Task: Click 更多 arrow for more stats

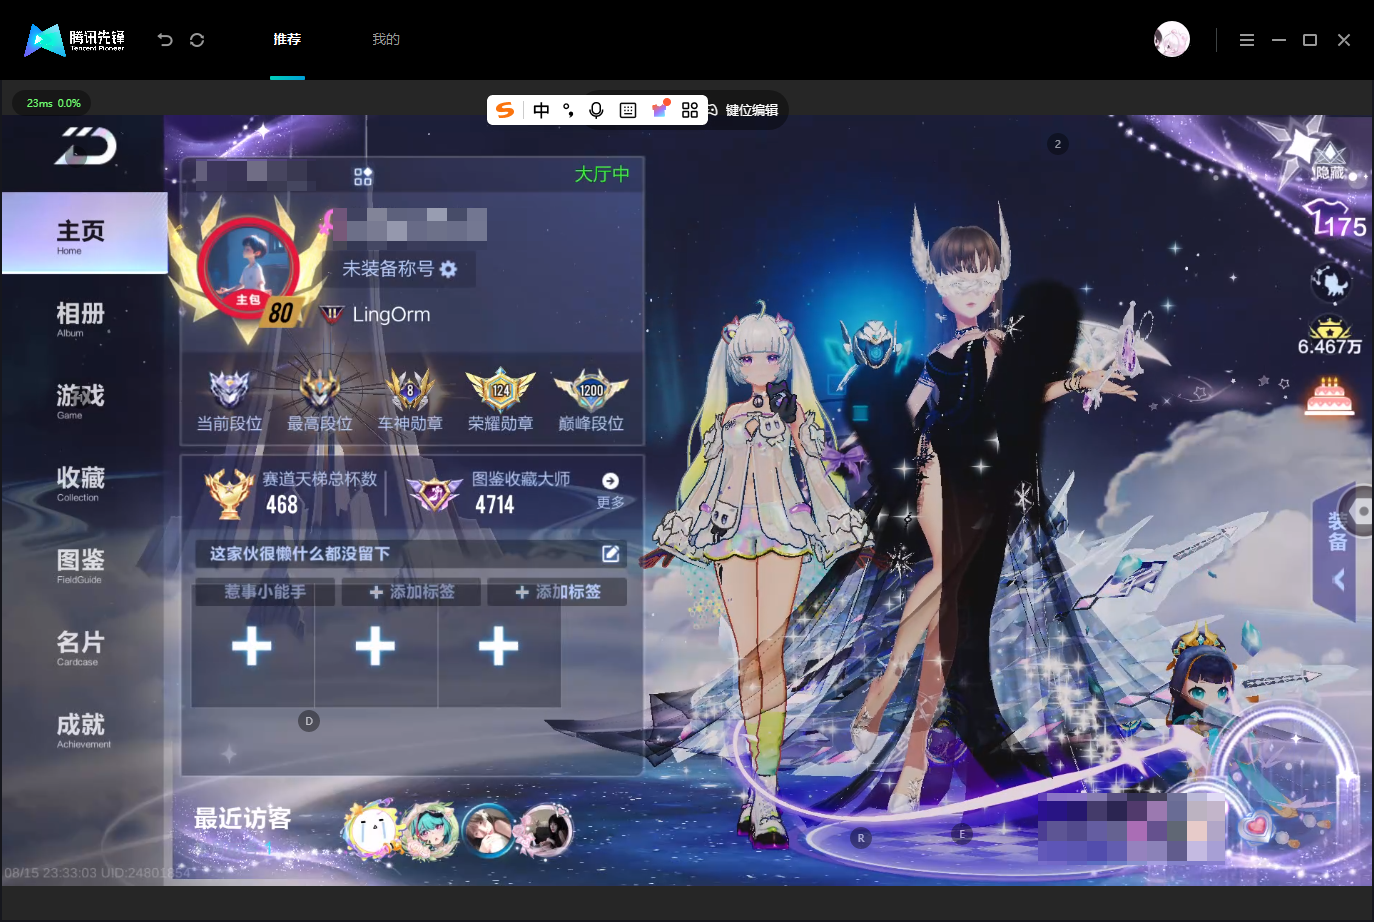Action: click(x=610, y=490)
